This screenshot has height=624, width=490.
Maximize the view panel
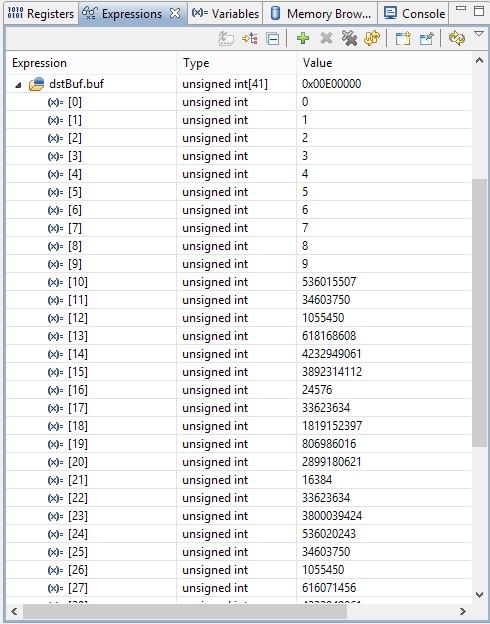[x=479, y=11]
